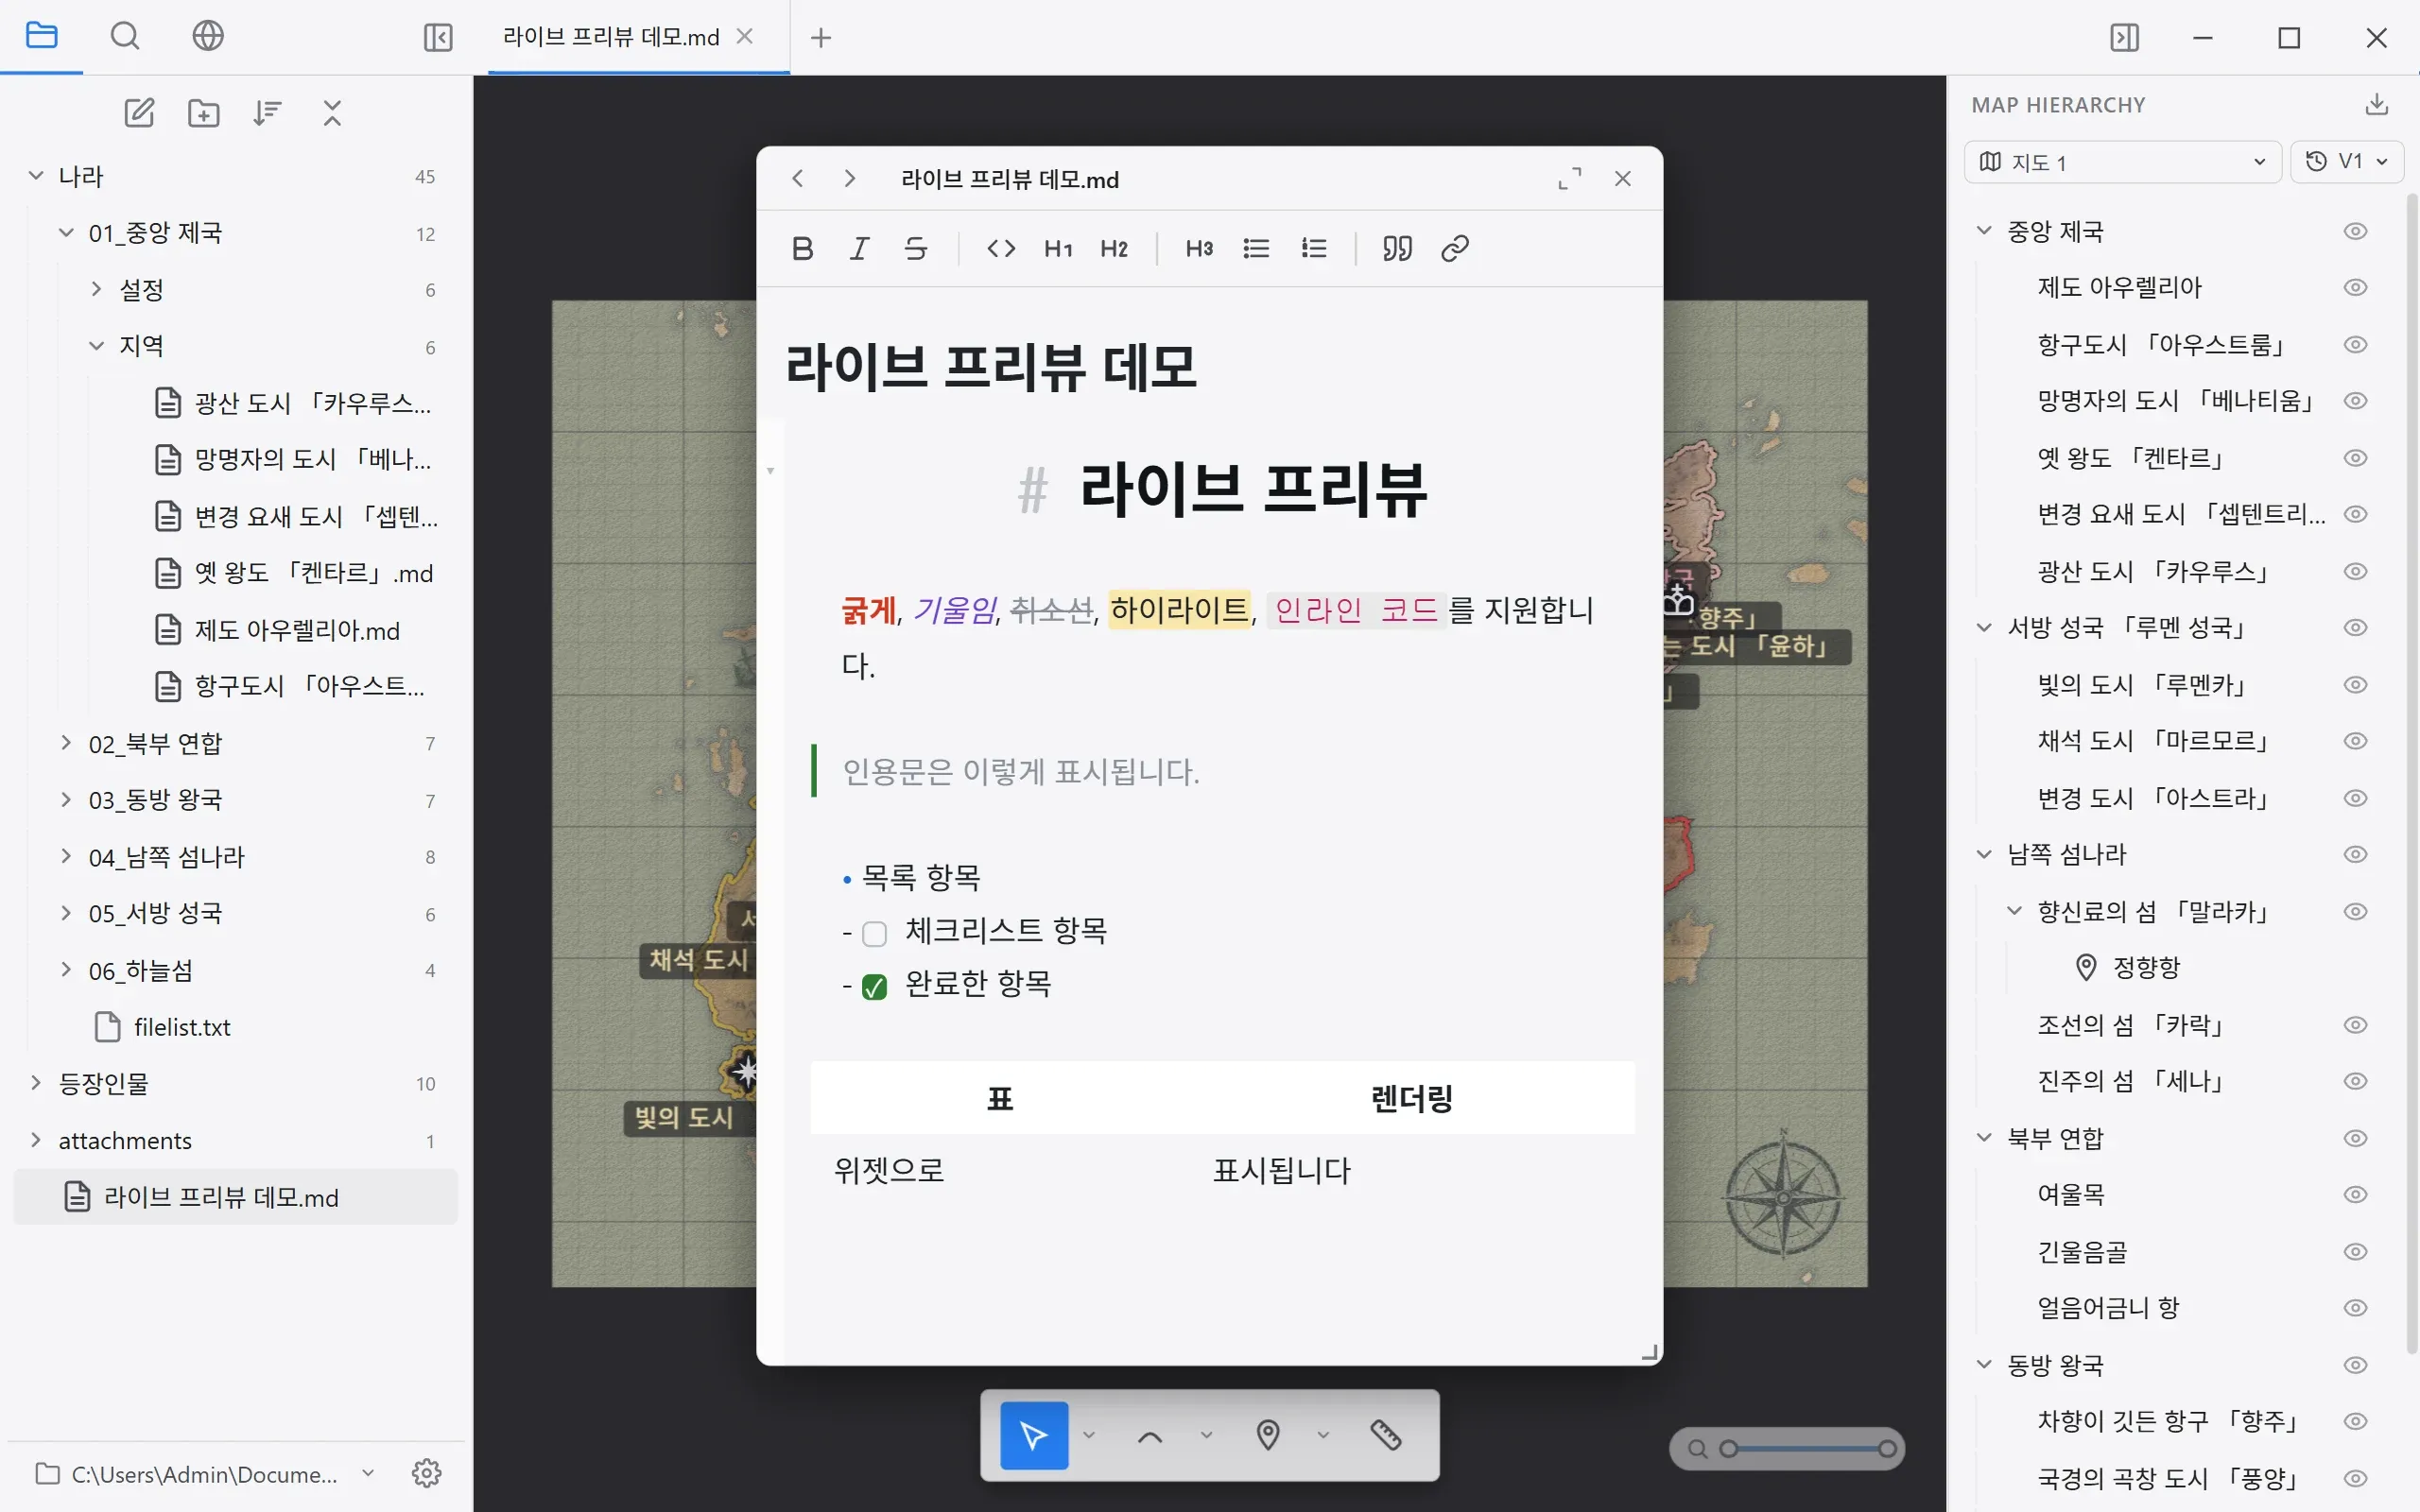Open the globe world view tab
This screenshot has height=1512, width=2420.
208,36
